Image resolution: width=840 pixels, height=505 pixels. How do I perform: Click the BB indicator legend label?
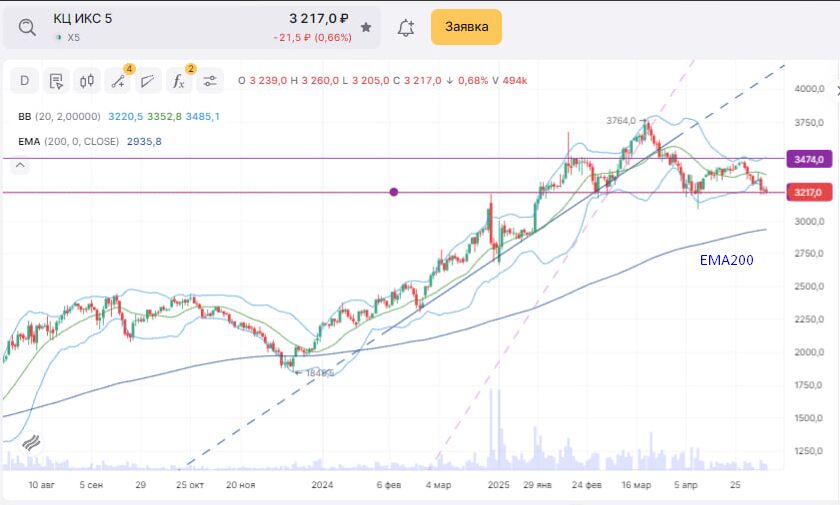[25, 117]
